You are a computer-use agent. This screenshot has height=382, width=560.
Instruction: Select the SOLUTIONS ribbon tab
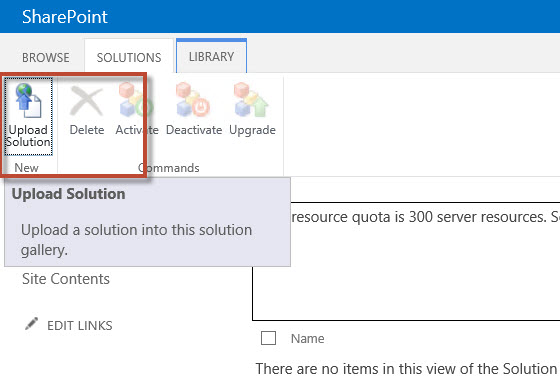coord(129,57)
